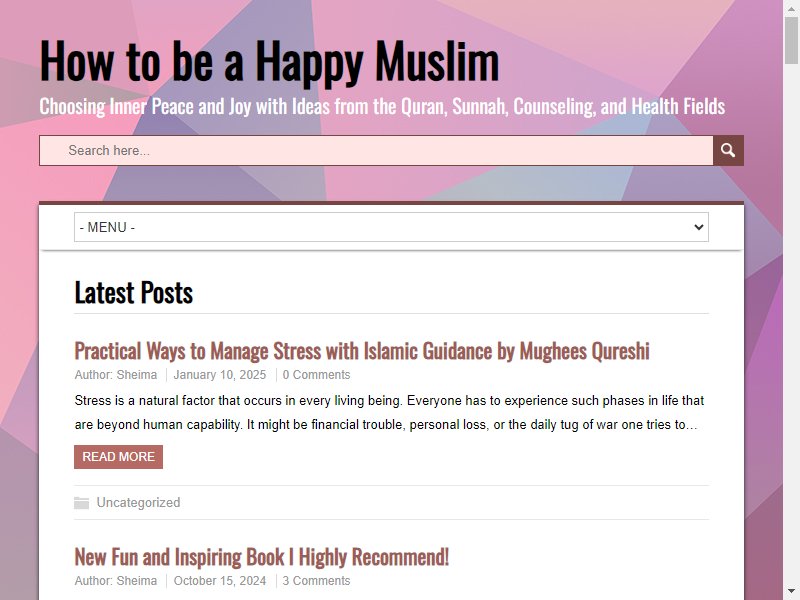Screen dimensions: 800x600
Task: Click the folder icon beside Uncategorized
Action: (81, 503)
